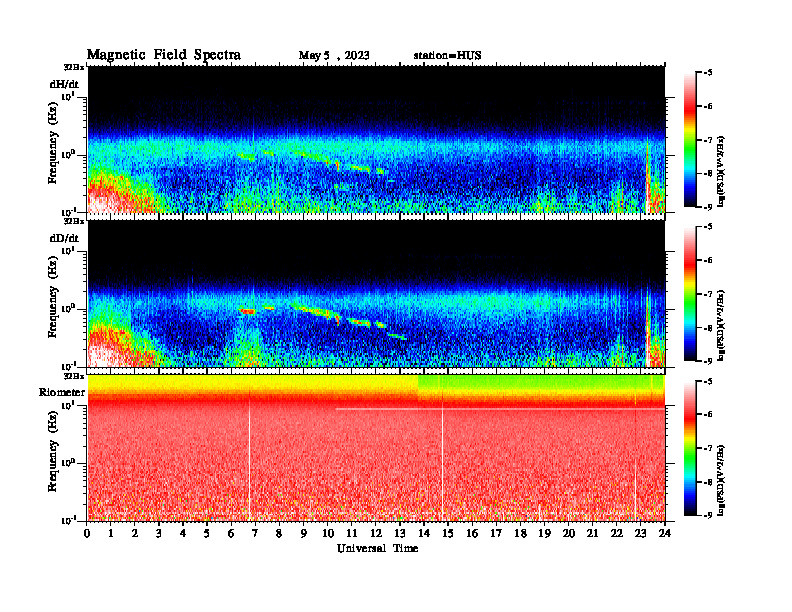
Task: Click hour tick label "15" on time axis
Action: coord(448,534)
